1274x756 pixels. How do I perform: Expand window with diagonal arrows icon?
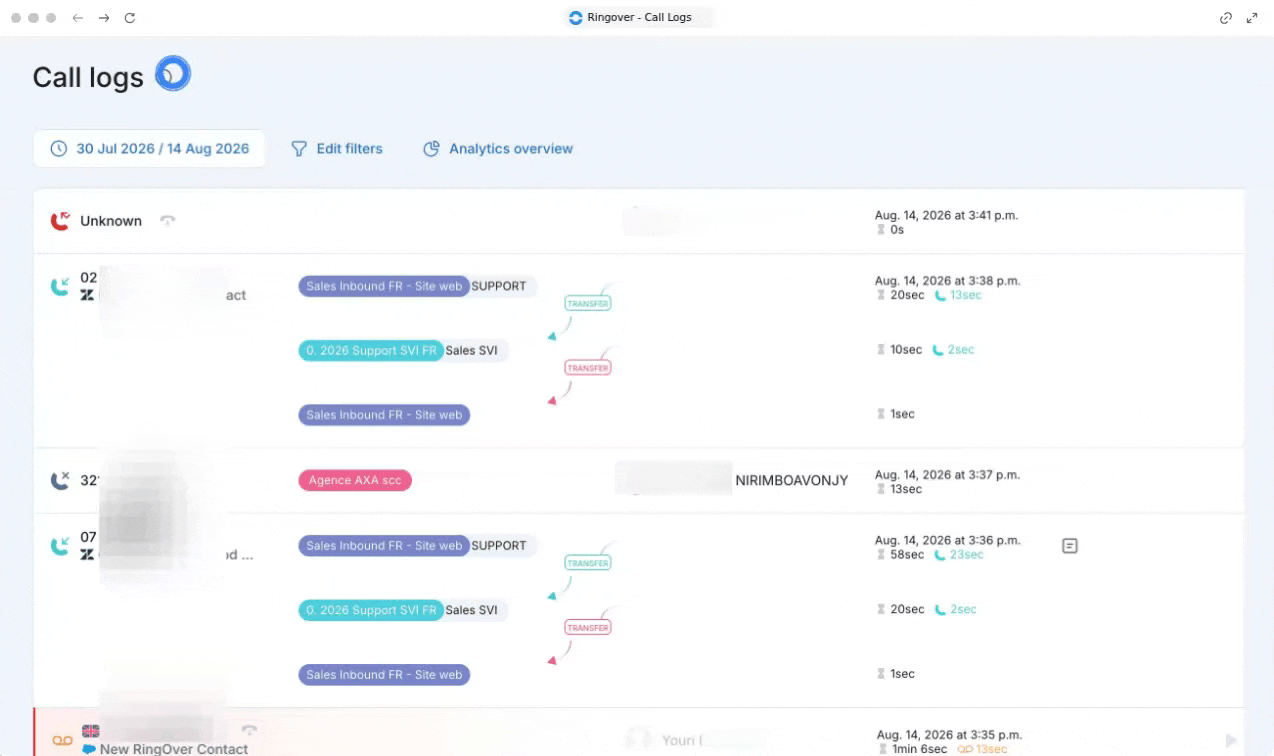pos(1252,18)
